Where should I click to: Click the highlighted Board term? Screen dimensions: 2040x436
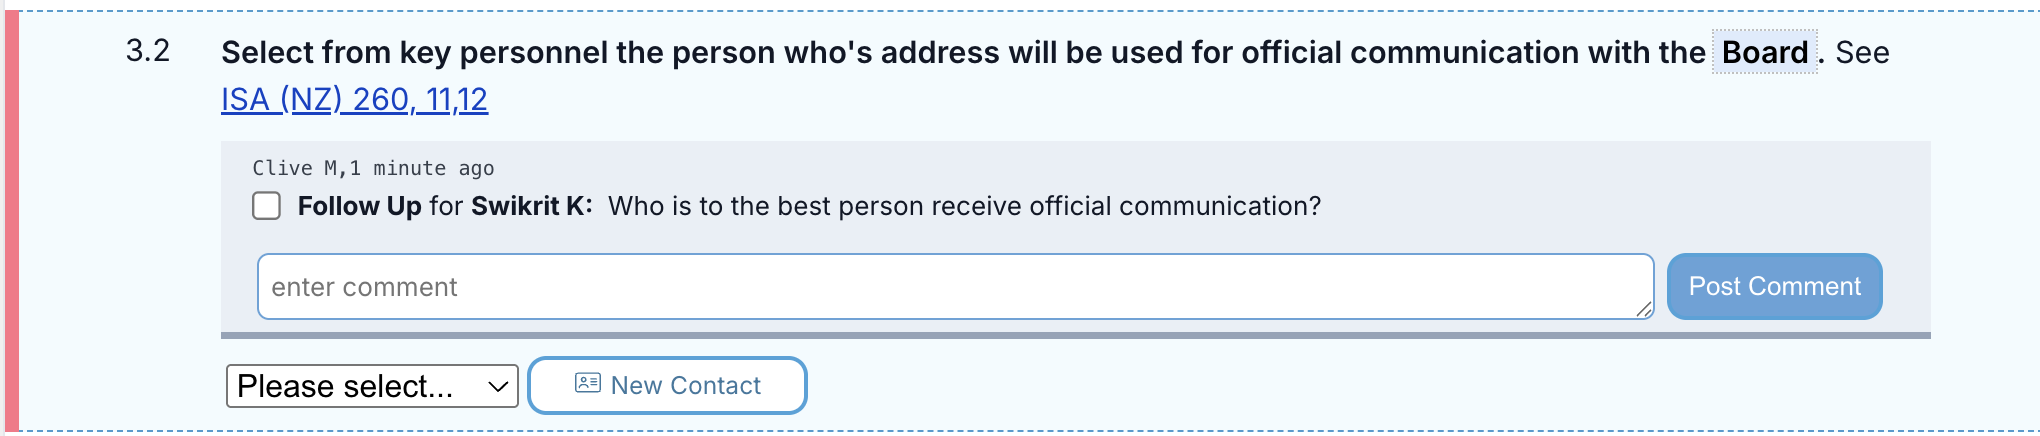coord(1765,52)
